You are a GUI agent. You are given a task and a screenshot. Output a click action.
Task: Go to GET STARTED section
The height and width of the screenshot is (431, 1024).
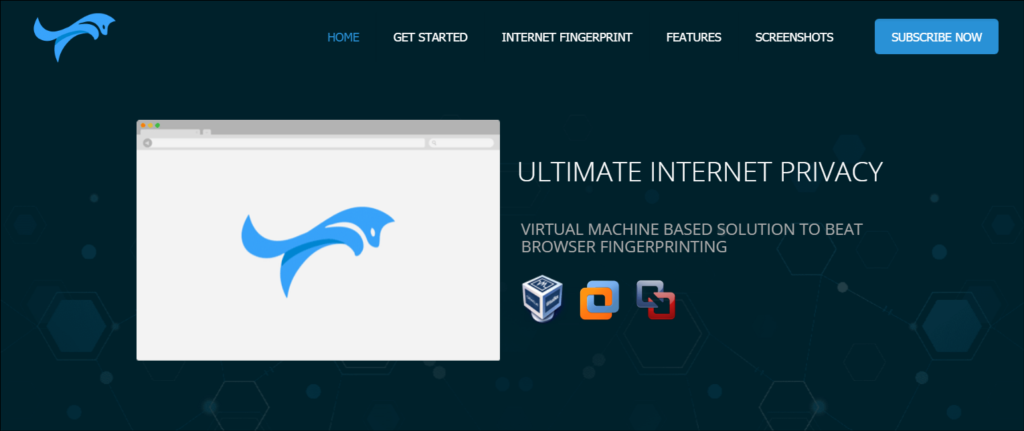pos(430,37)
